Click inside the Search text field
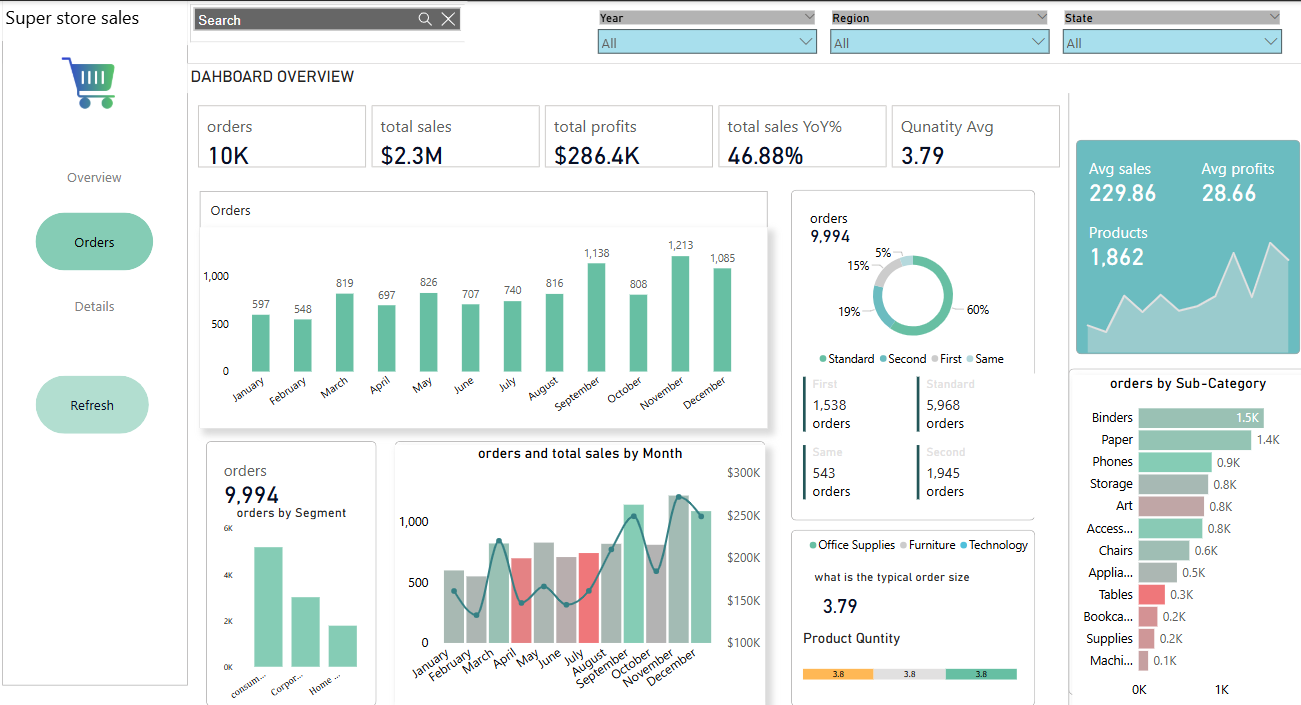Image resolution: width=1301 pixels, height=705 pixels. [305, 20]
